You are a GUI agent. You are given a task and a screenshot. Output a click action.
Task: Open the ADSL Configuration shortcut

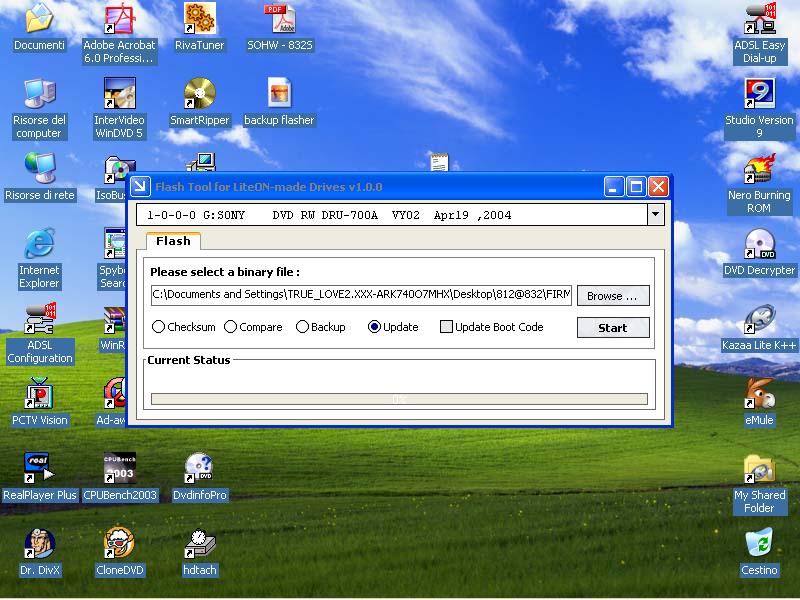39,318
